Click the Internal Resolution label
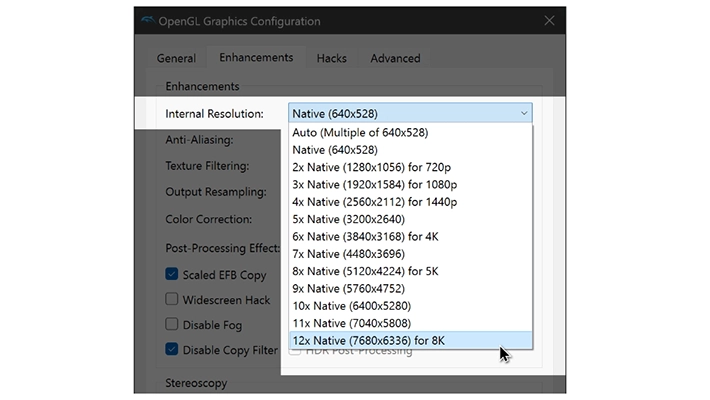This screenshot has width=710, height=400. pos(214,114)
